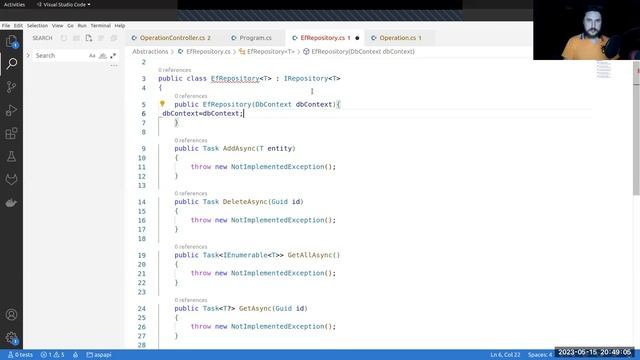Click the 0 tests status bar item

[20, 355]
